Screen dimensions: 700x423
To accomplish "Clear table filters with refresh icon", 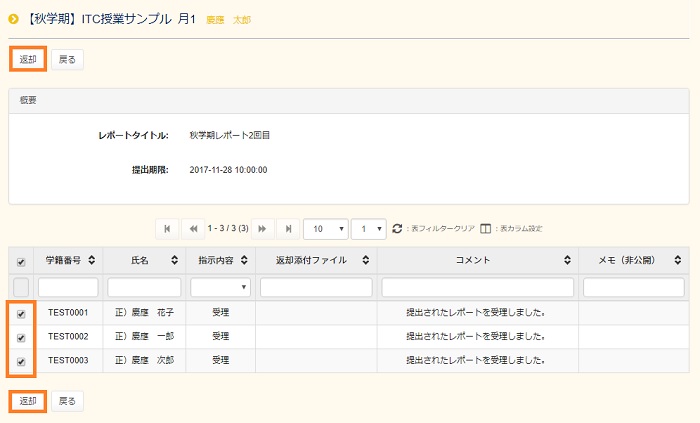I will (397, 228).
